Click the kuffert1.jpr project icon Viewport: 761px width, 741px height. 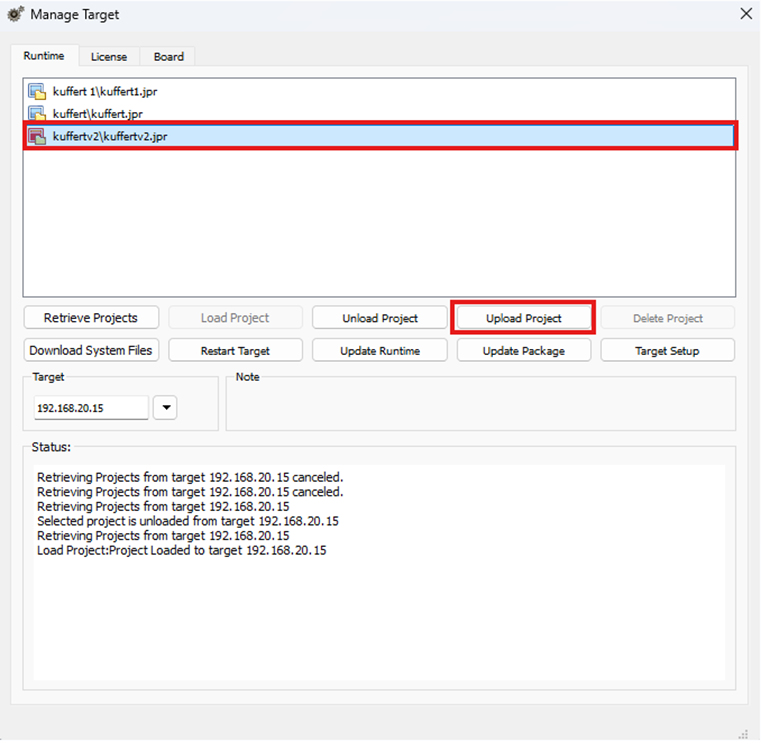point(37,91)
